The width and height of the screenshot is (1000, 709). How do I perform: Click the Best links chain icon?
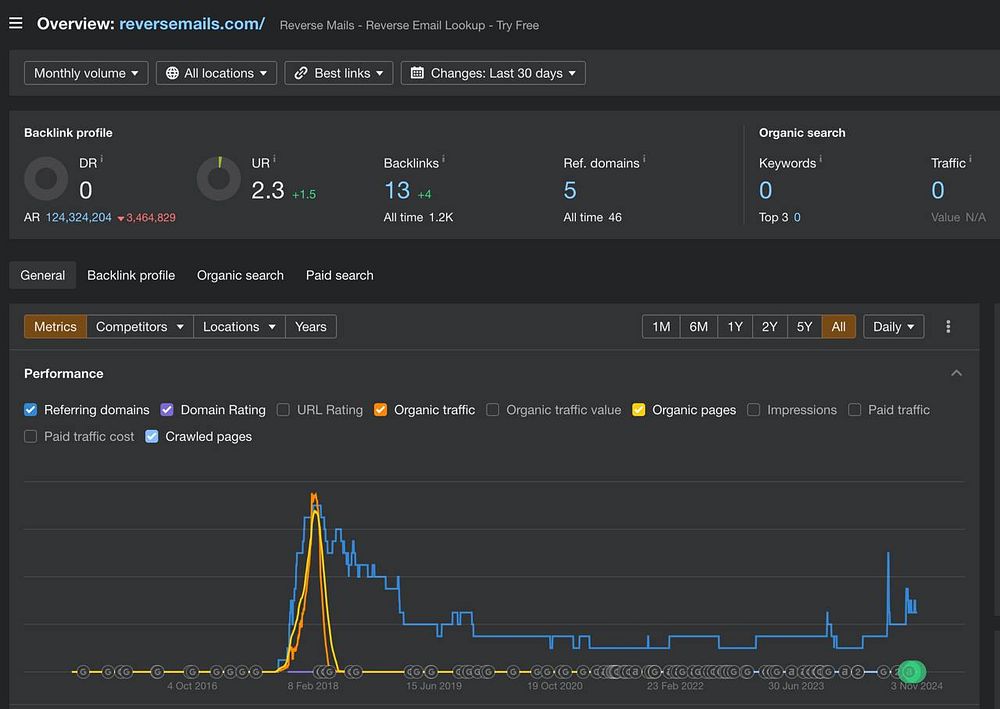300,73
